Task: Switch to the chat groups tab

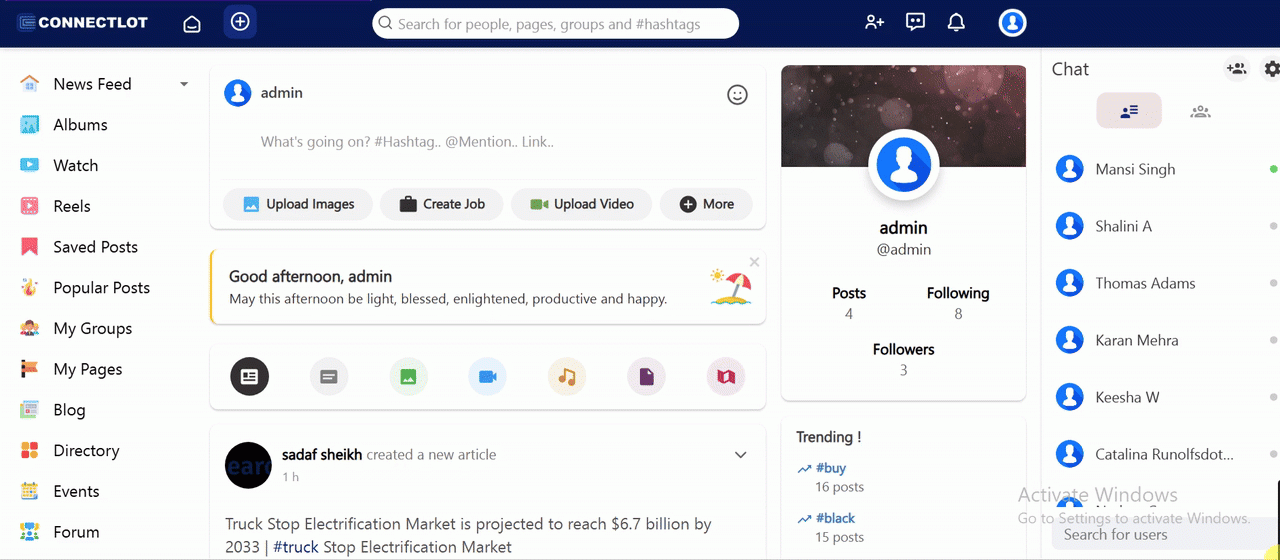Action: coord(1201,111)
